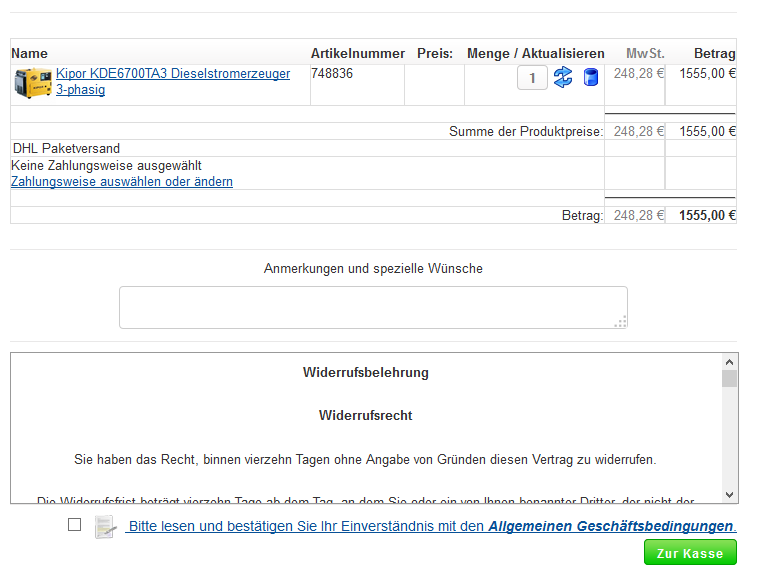Click the Widerrufsbelehrung scrollbar thumb
The image size is (760, 584).
click(729, 378)
